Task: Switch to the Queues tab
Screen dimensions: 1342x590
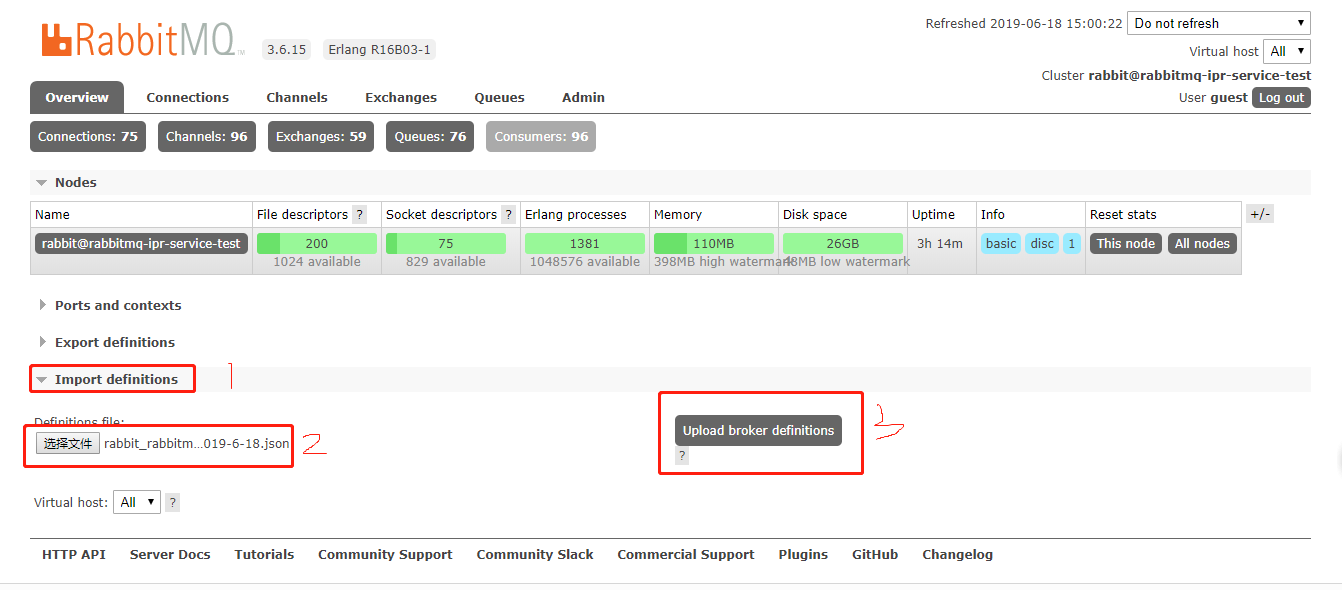Action: click(499, 97)
